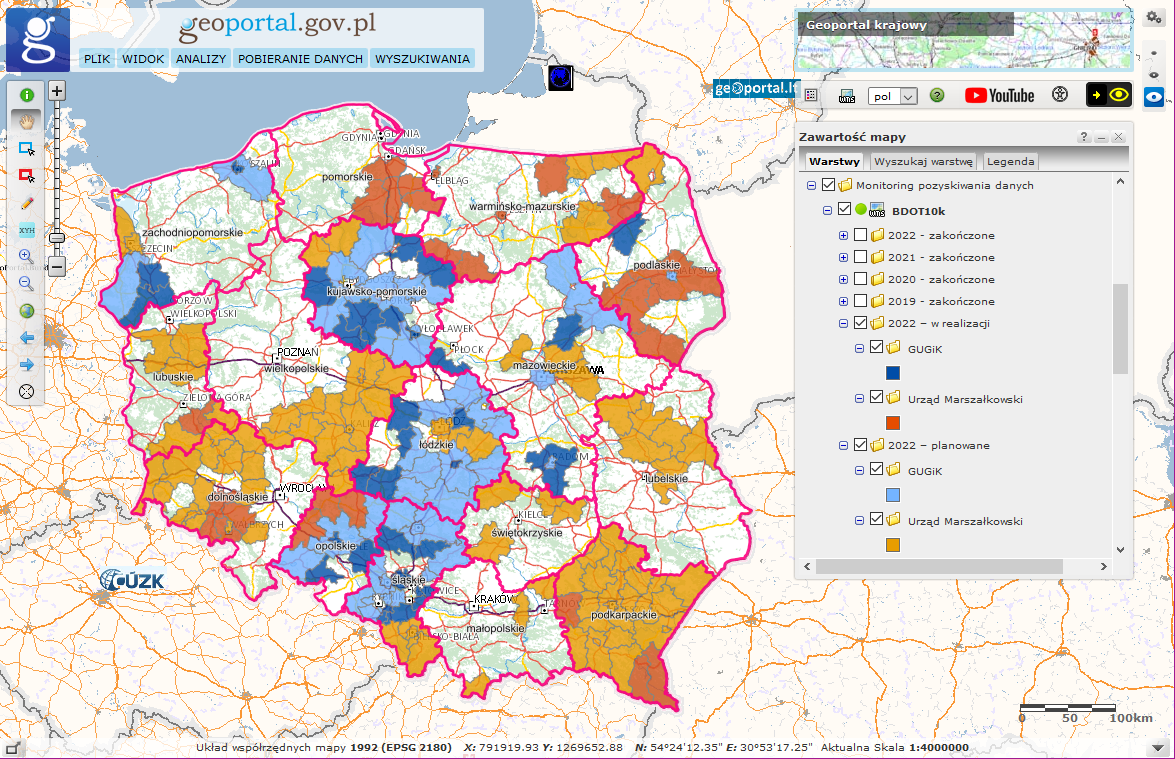
Task: Switch to the Legenda tab
Action: [x=1011, y=161]
